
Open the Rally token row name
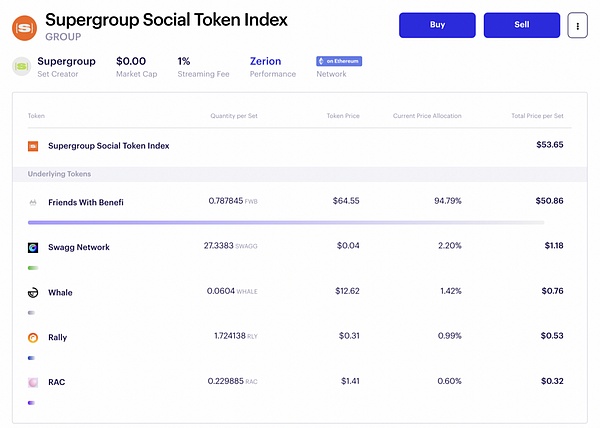(x=58, y=338)
